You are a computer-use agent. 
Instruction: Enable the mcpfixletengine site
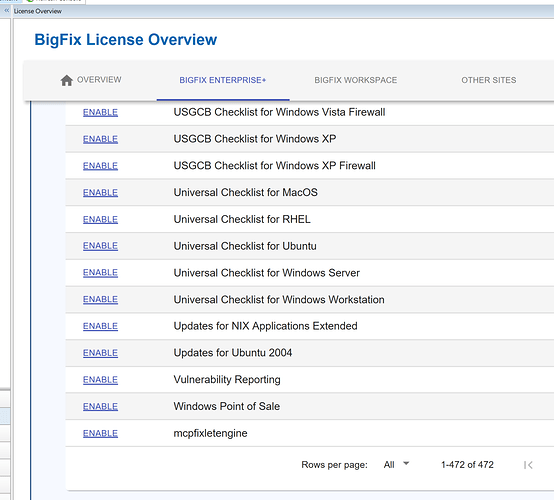click(100, 434)
